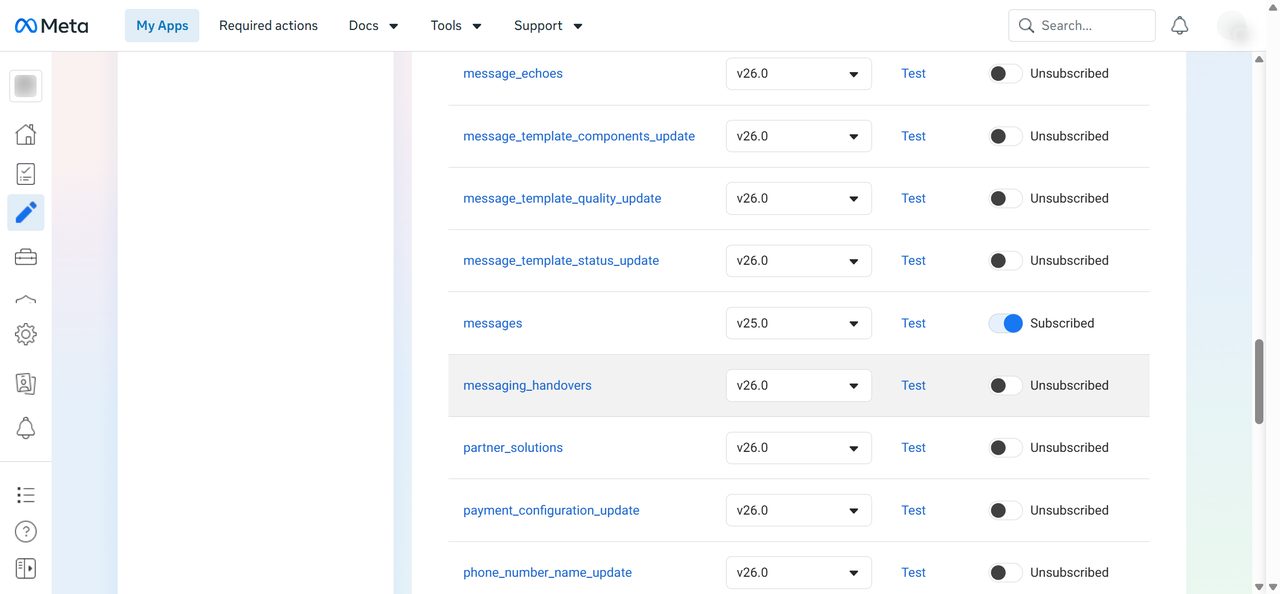The image size is (1280, 594).
Task: Go to the Dashboard home icon in the sidebar
Action: coord(26,134)
